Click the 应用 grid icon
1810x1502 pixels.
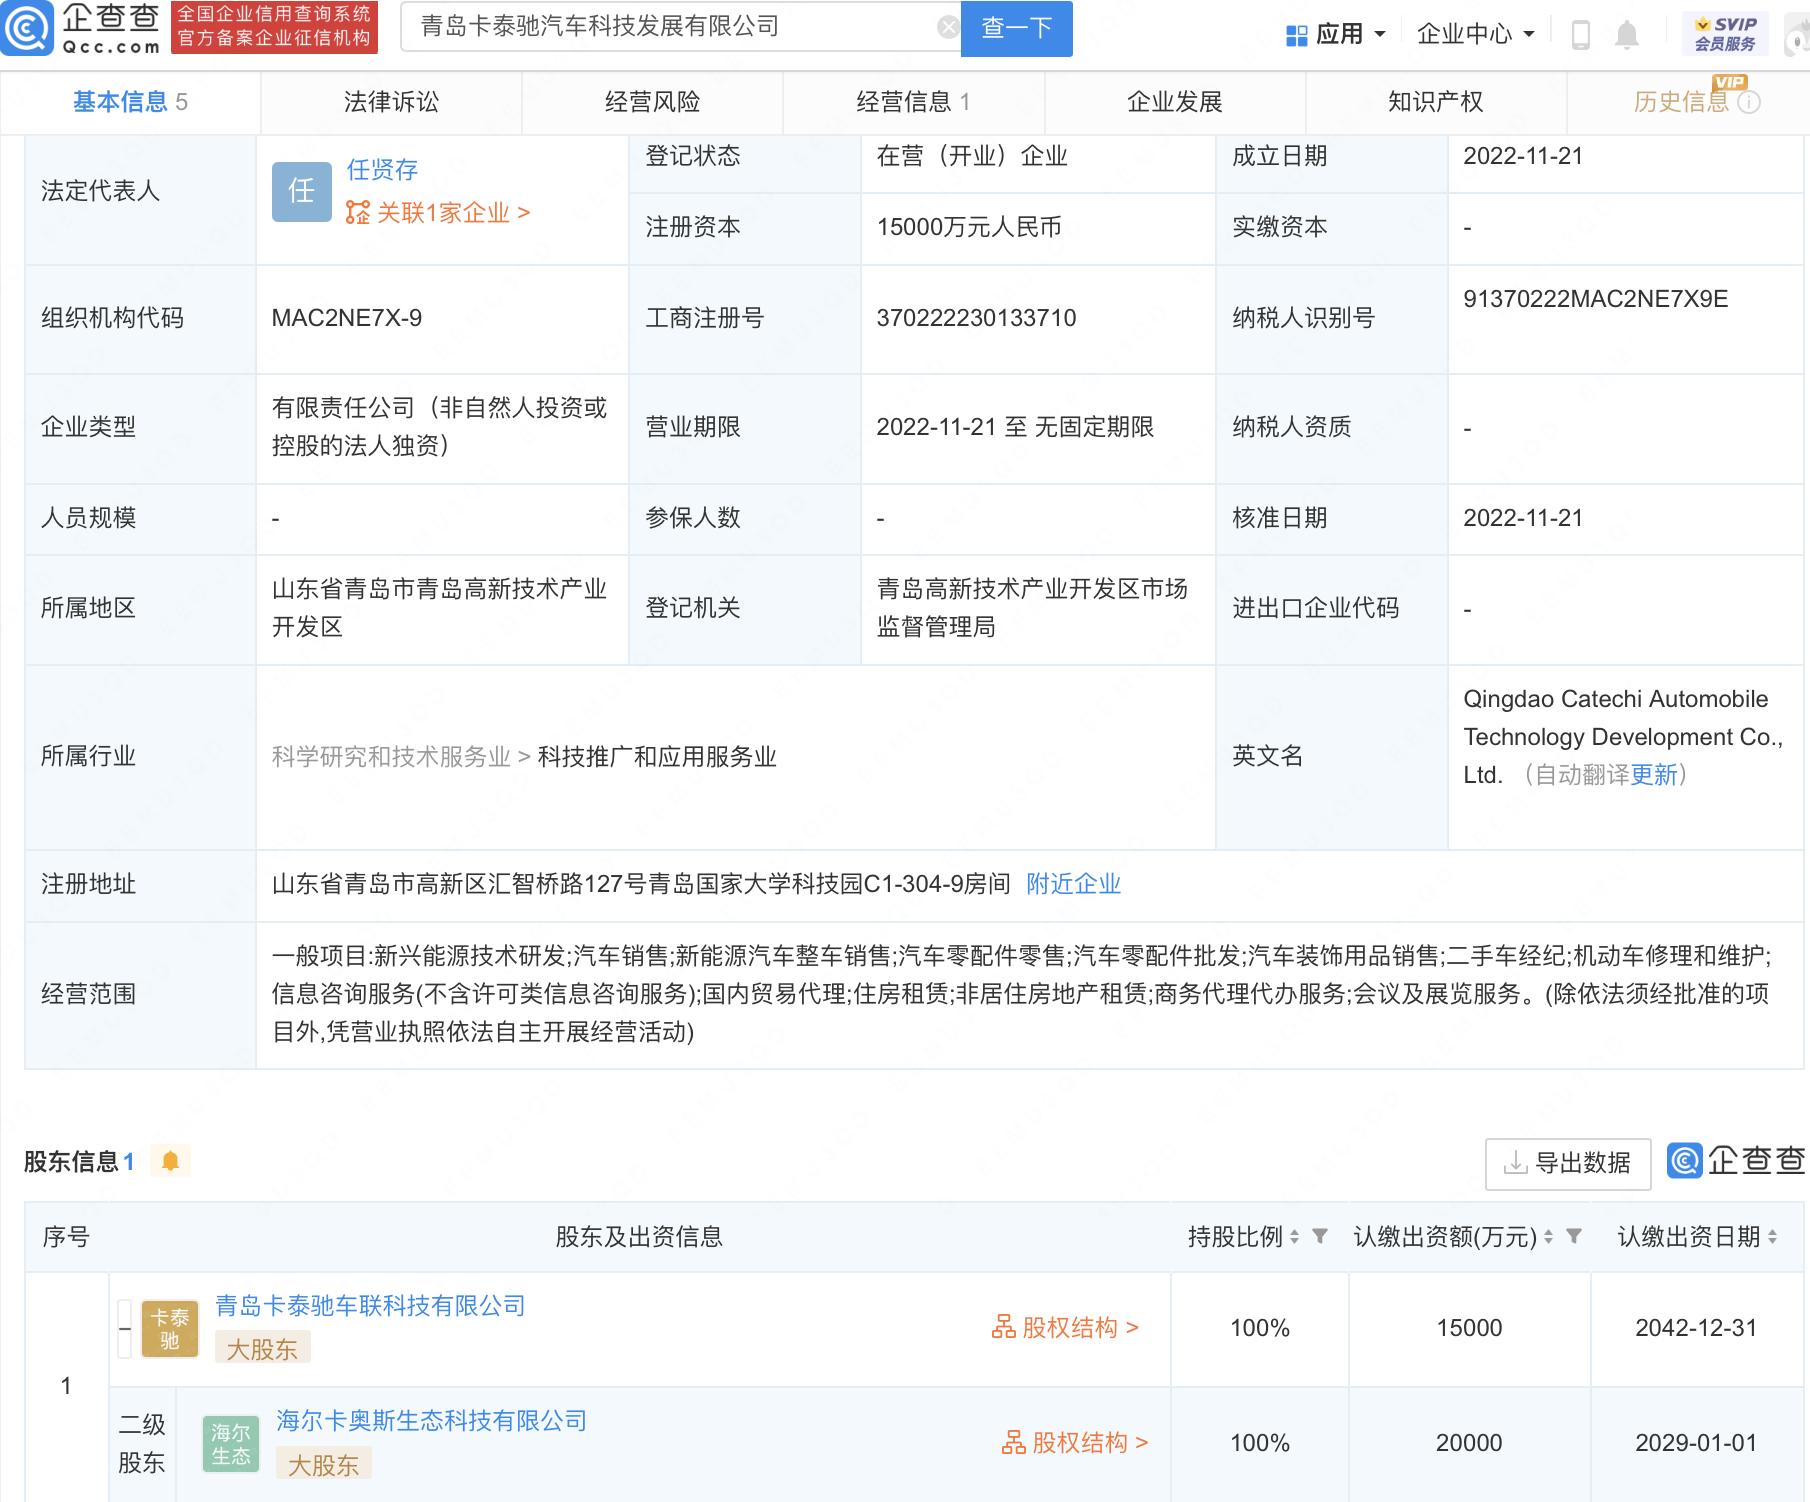click(1296, 35)
